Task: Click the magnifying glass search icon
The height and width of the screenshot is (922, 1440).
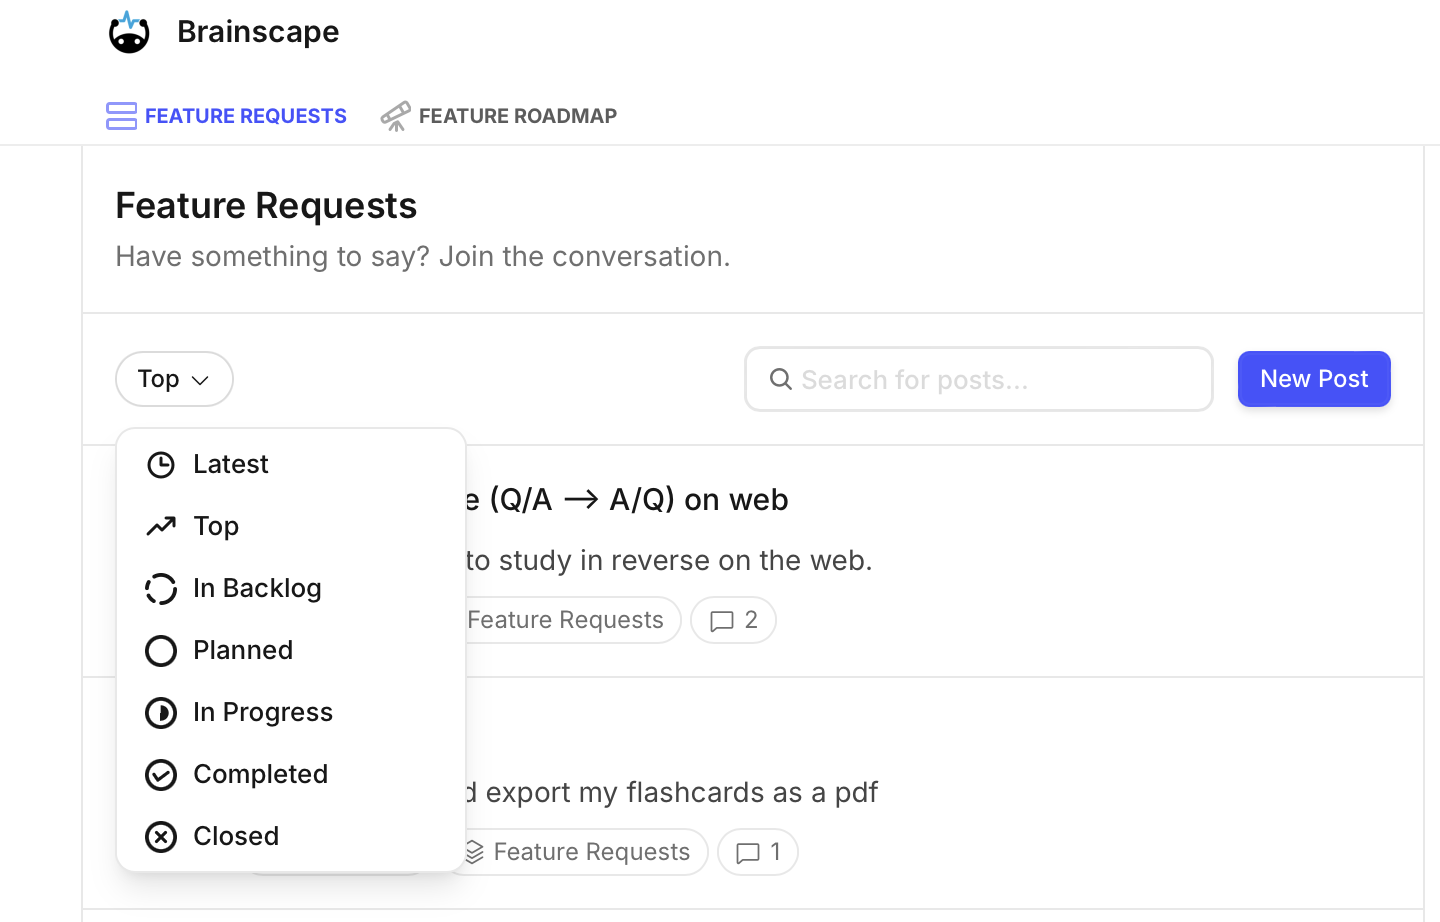Action: (781, 379)
